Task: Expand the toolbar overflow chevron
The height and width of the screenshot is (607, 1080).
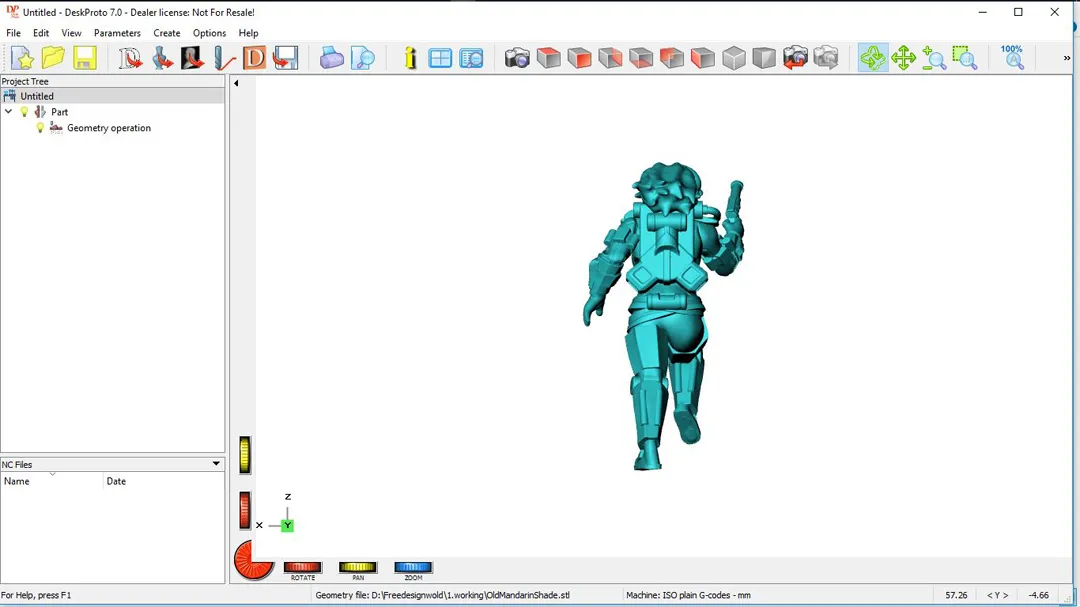Action: 1067,58
